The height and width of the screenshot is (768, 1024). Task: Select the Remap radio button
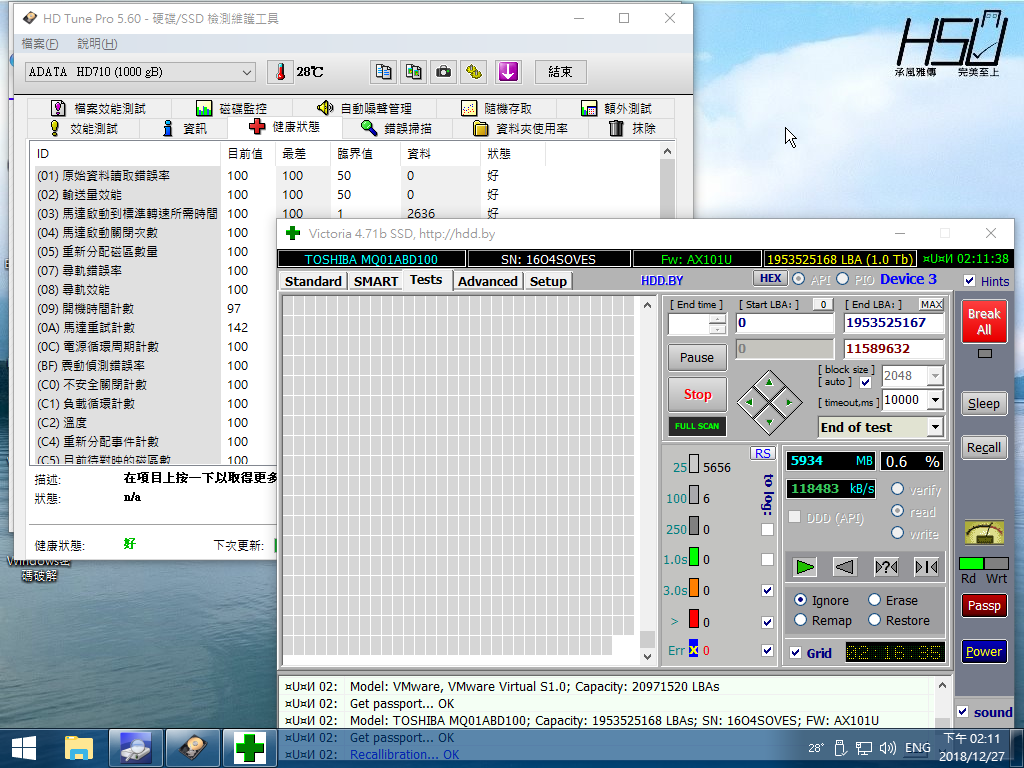coord(800,620)
